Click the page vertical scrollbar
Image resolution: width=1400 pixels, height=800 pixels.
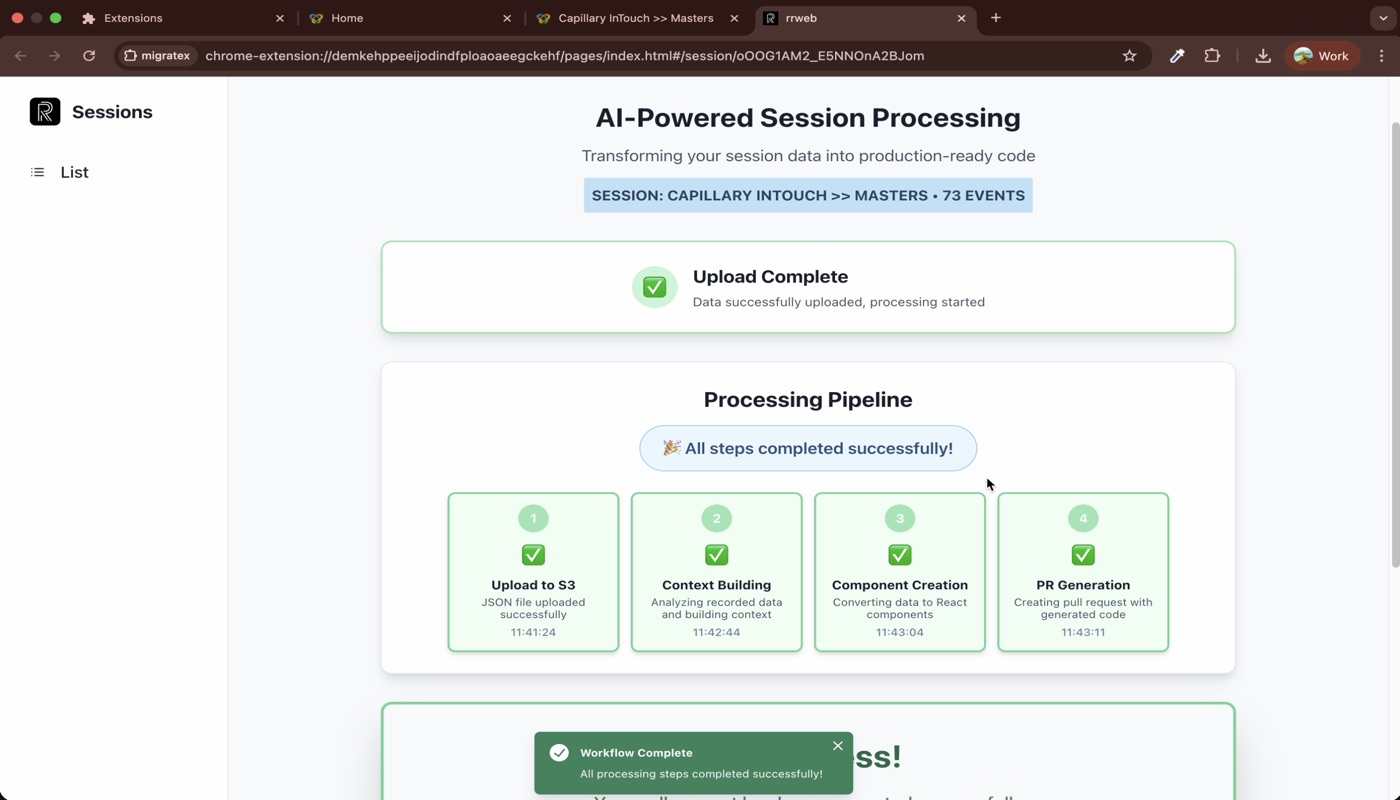pyautogui.click(x=1395, y=345)
